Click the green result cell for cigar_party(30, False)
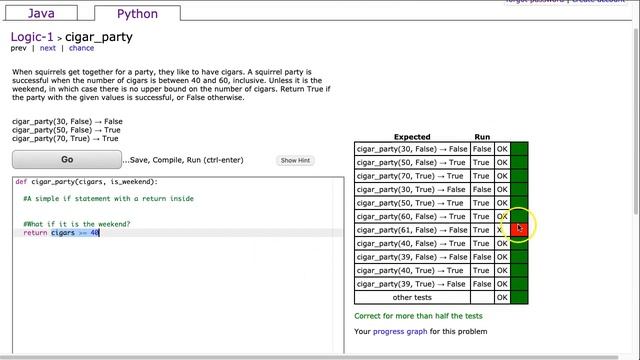The height and width of the screenshot is (360, 640). point(519,149)
